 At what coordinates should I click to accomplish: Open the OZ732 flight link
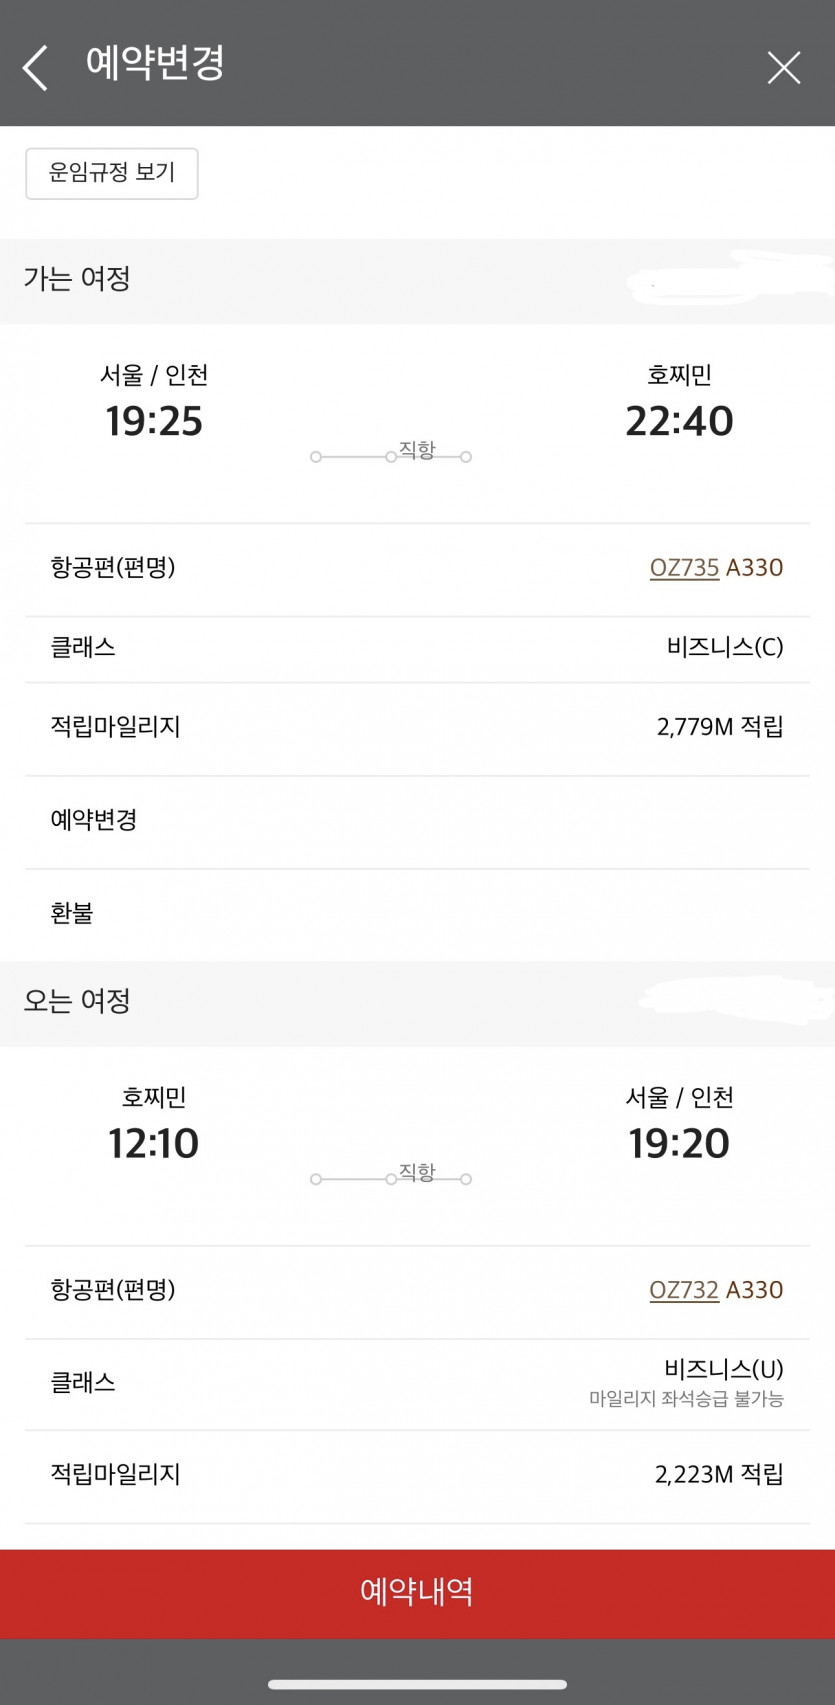(x=684, y=1290)
